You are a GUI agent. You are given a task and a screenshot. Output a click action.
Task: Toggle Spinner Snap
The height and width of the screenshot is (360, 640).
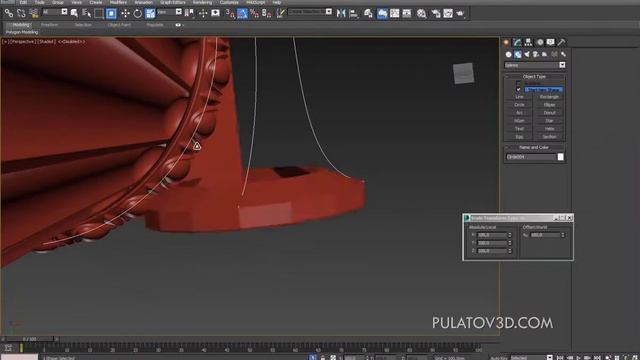[267, 13]
